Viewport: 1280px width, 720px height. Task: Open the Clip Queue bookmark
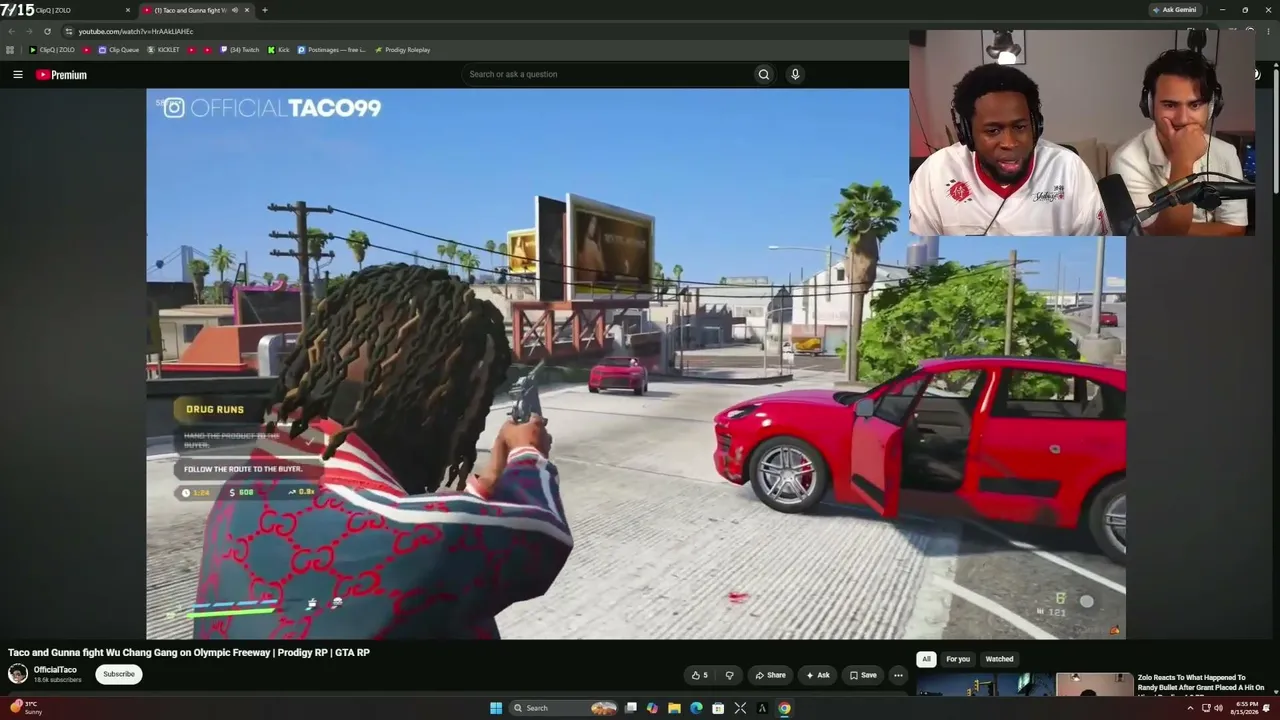tap(118, 50)
